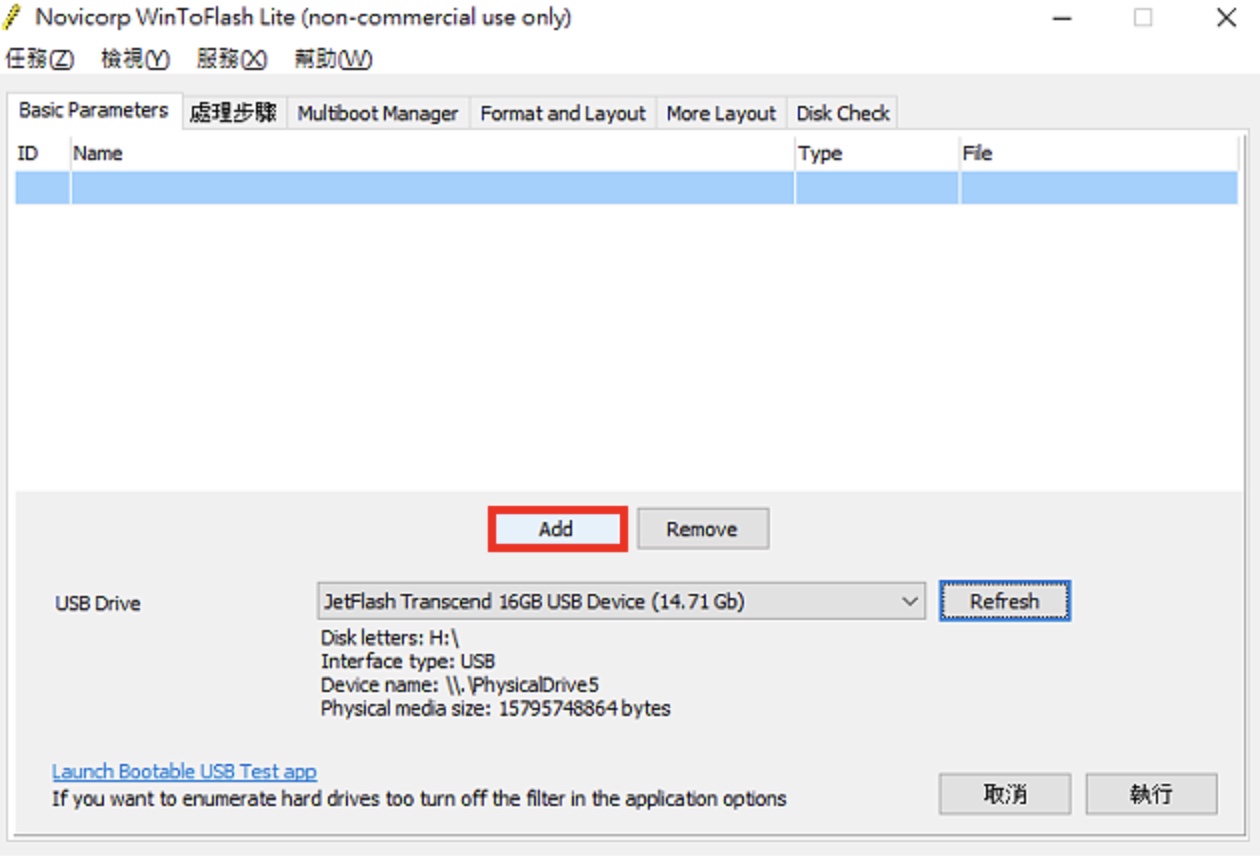This screenshot has height=856, width=1260.
Task: Open the 服務(X) menu
Action: pos(232,59)
